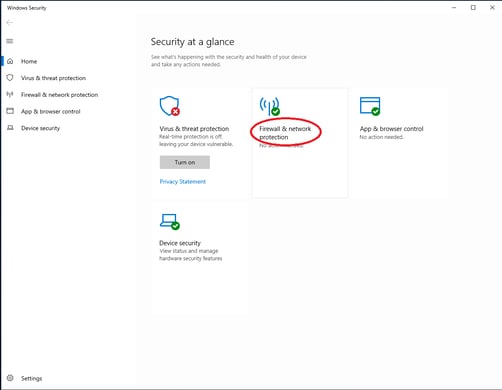Click the App & browser window sidebar icon

click(x=10, y=111)
